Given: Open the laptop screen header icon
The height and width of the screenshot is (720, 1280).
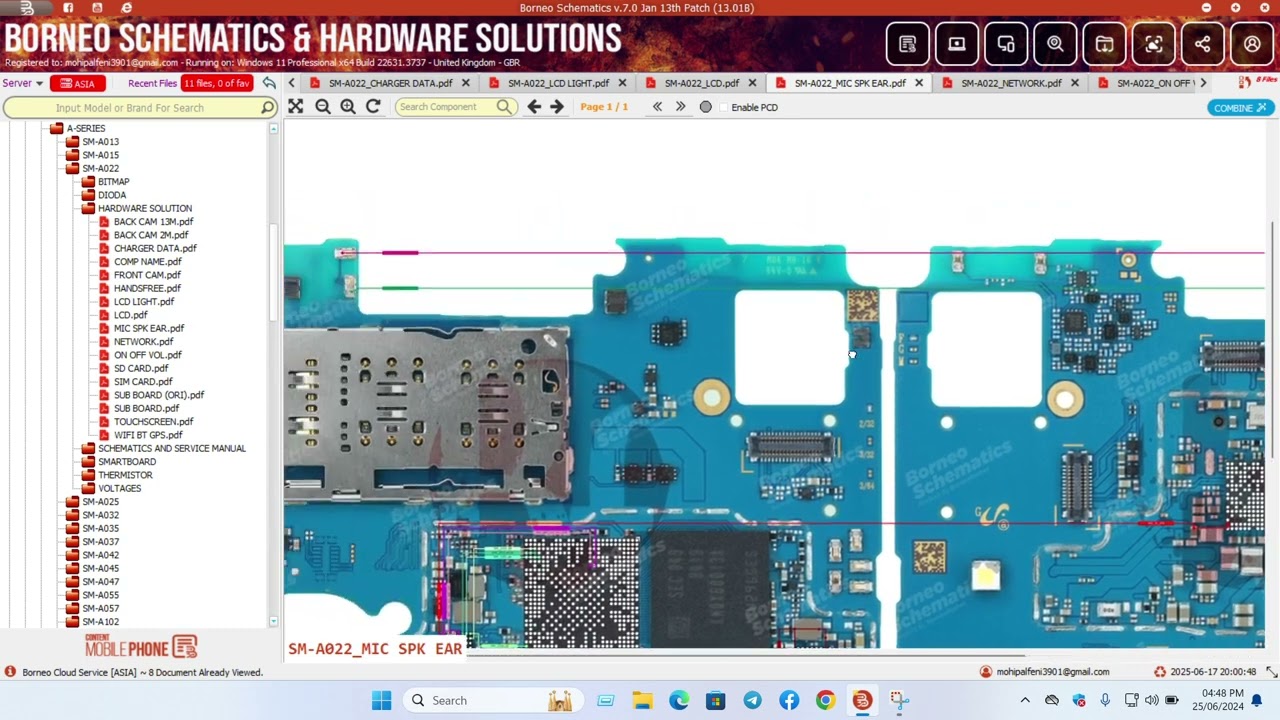Looking at the screenshot, I should coord(956,44).
